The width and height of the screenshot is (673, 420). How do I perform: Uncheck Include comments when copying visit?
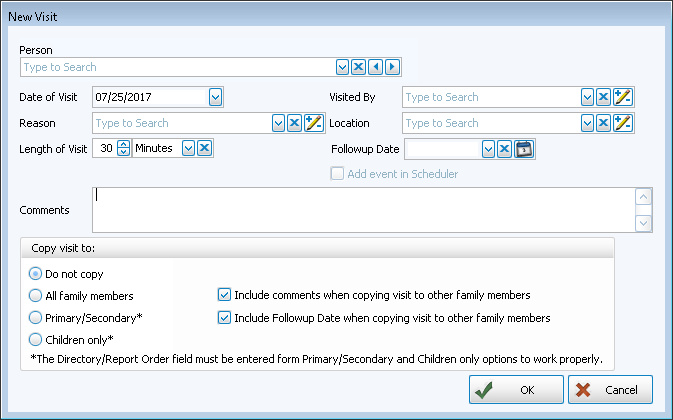(224, 295)
